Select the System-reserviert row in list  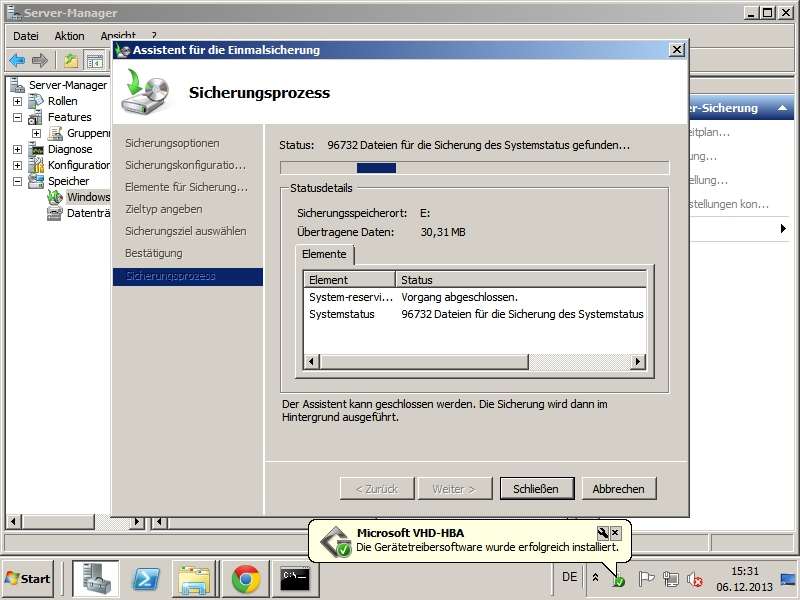click(x=475, y=297)
